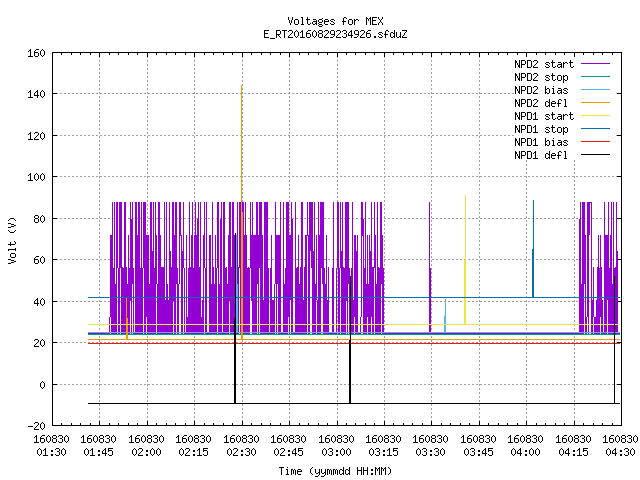Click the x-axis tick label 02:30

point(241,452)
